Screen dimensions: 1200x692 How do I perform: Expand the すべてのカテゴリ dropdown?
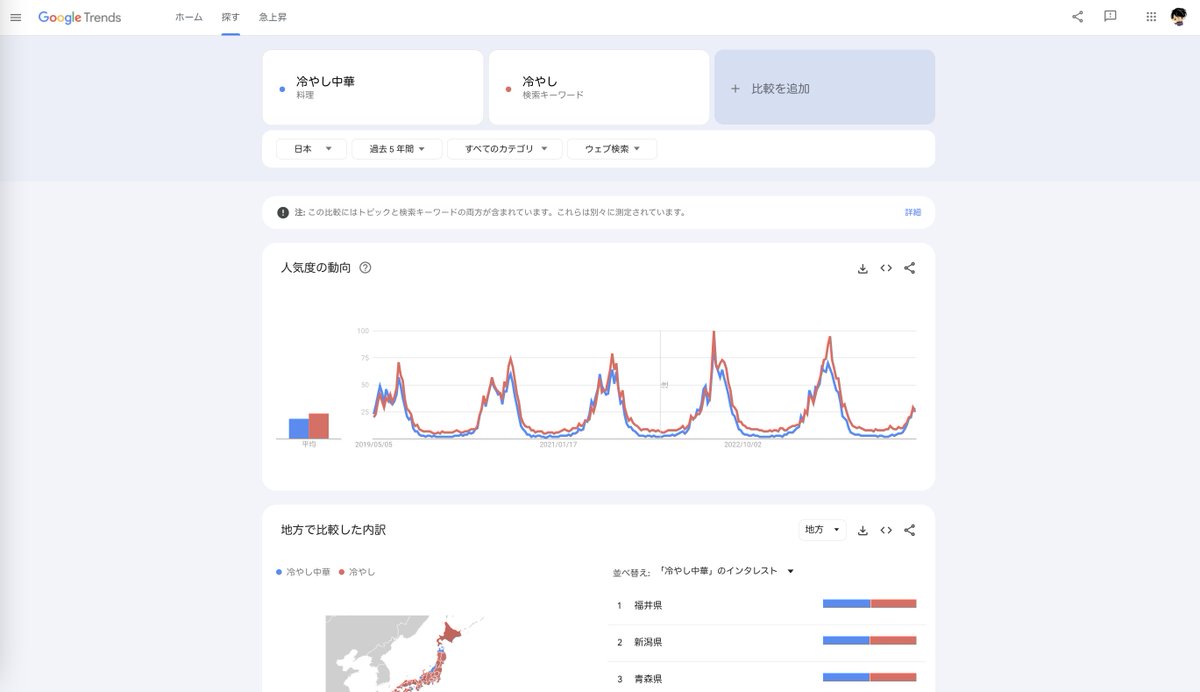tap(506, 149)
